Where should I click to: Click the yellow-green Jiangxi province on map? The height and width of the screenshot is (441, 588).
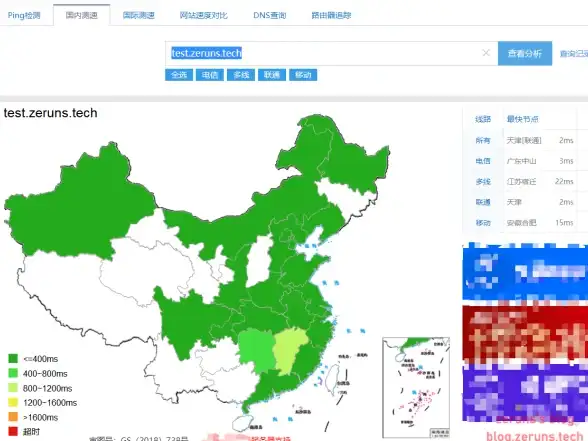290,351
